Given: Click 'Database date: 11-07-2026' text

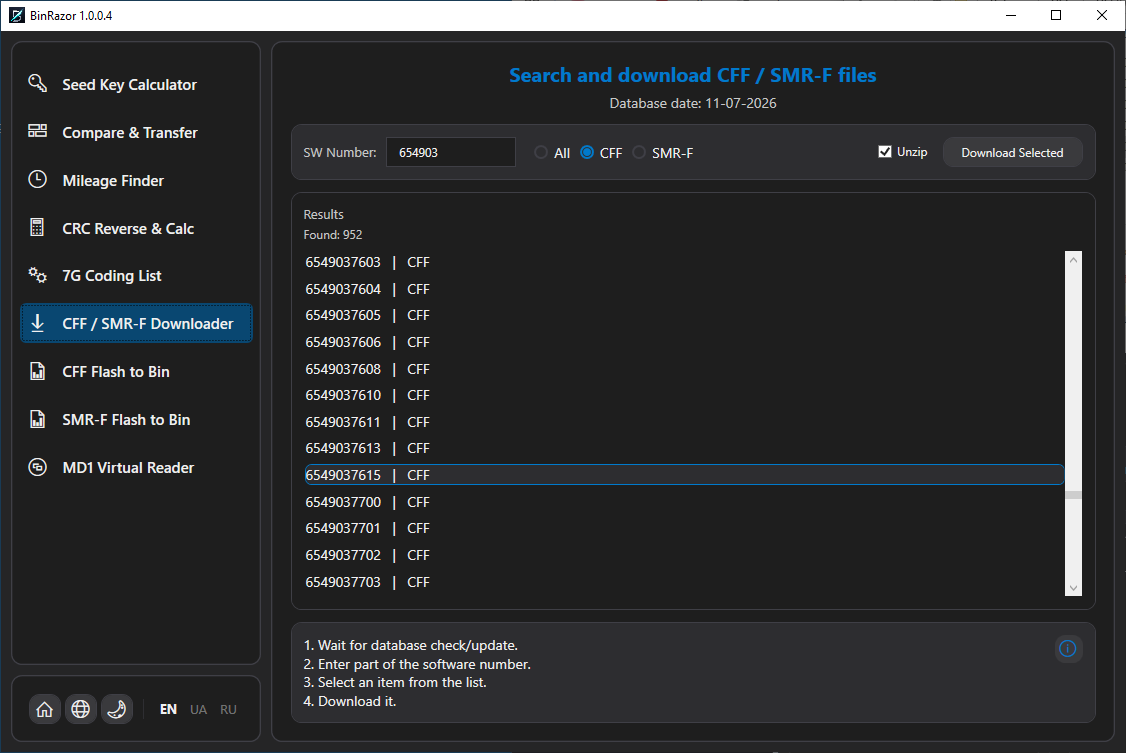Looking at the screenshot, I should pos(693,103).
